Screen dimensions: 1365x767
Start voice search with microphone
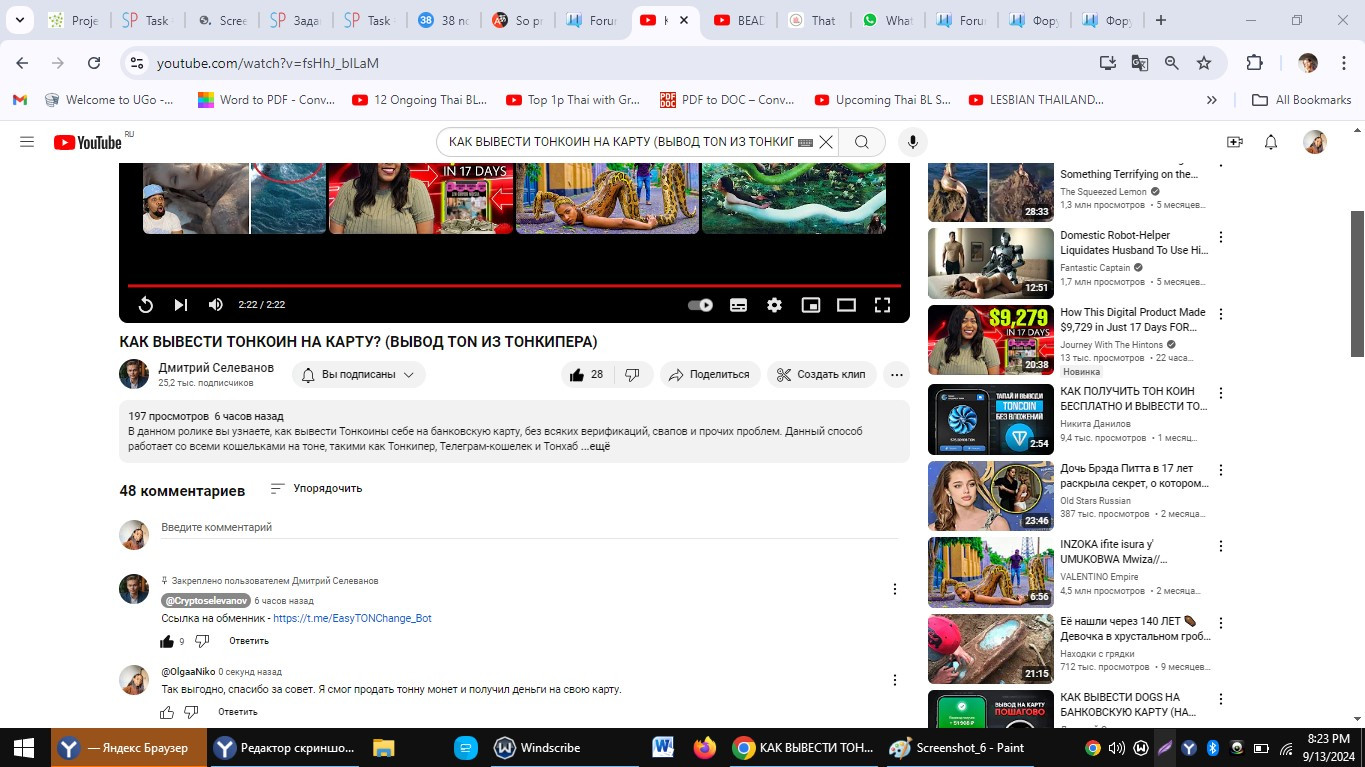pos(912,142)
